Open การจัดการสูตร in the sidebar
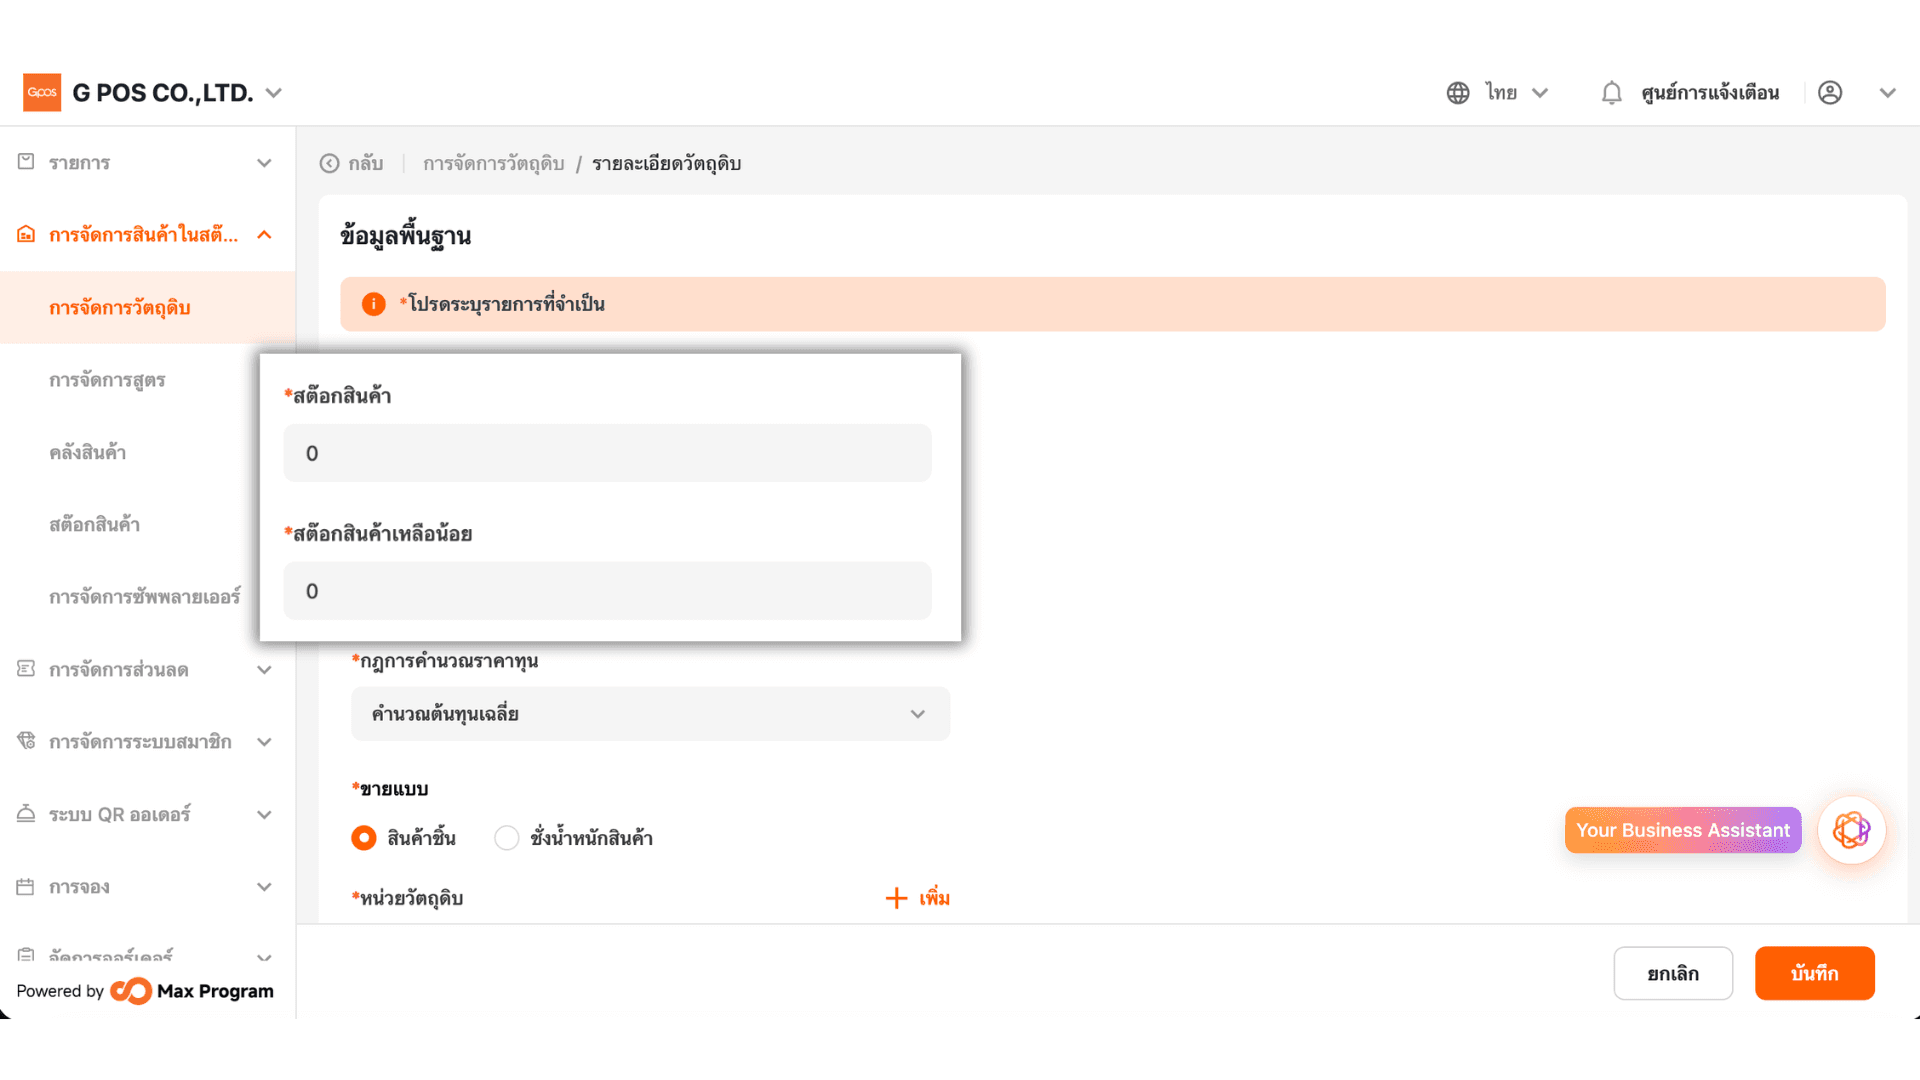The height and width of the screenshot is (1080, 1920). pos(107,380)
